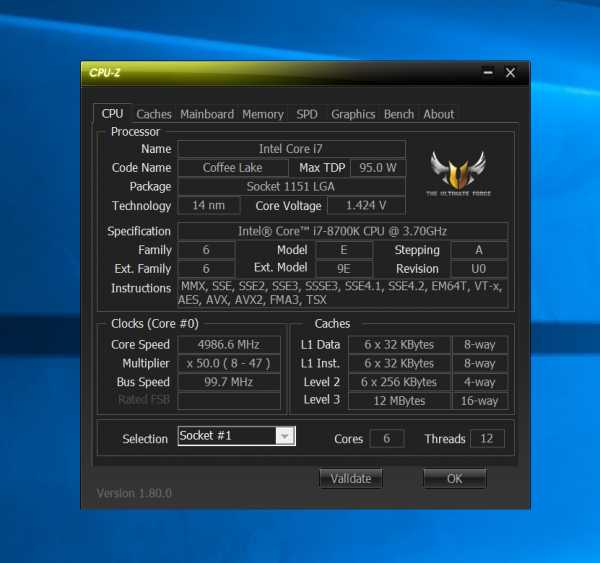600x563 pixels.
Task: Switch to the Graphics tab
Action: 353,114
